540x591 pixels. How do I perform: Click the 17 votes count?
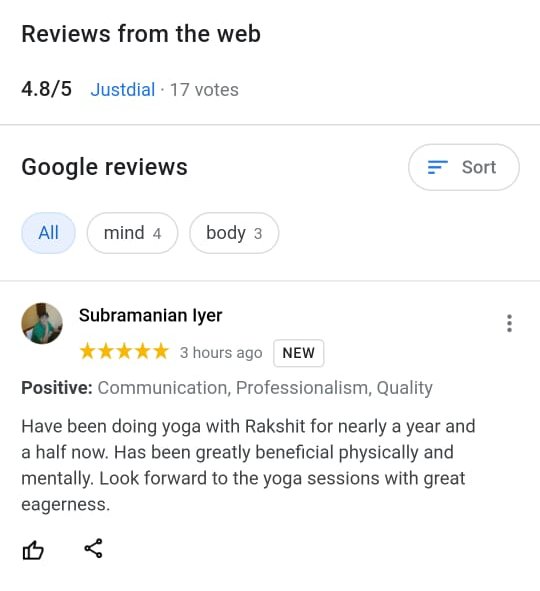[204, 90]
